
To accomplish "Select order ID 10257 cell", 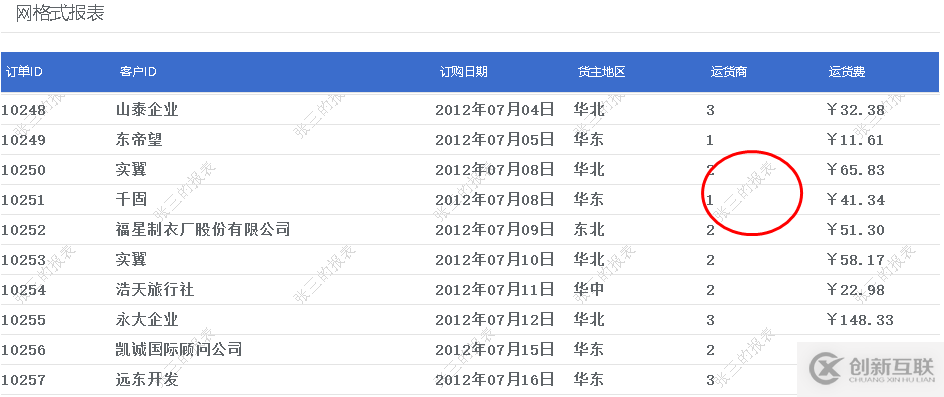I will coord(23,380).
